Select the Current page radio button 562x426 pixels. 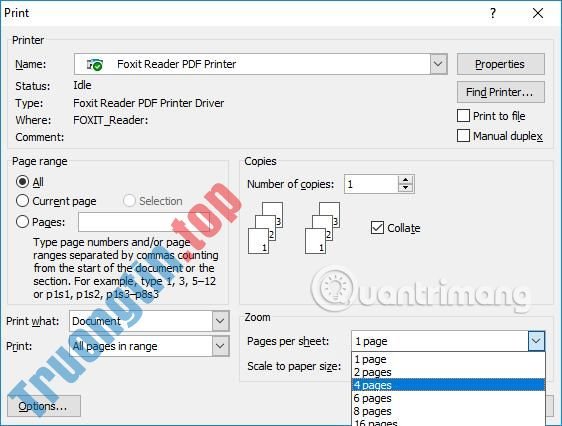22,201
